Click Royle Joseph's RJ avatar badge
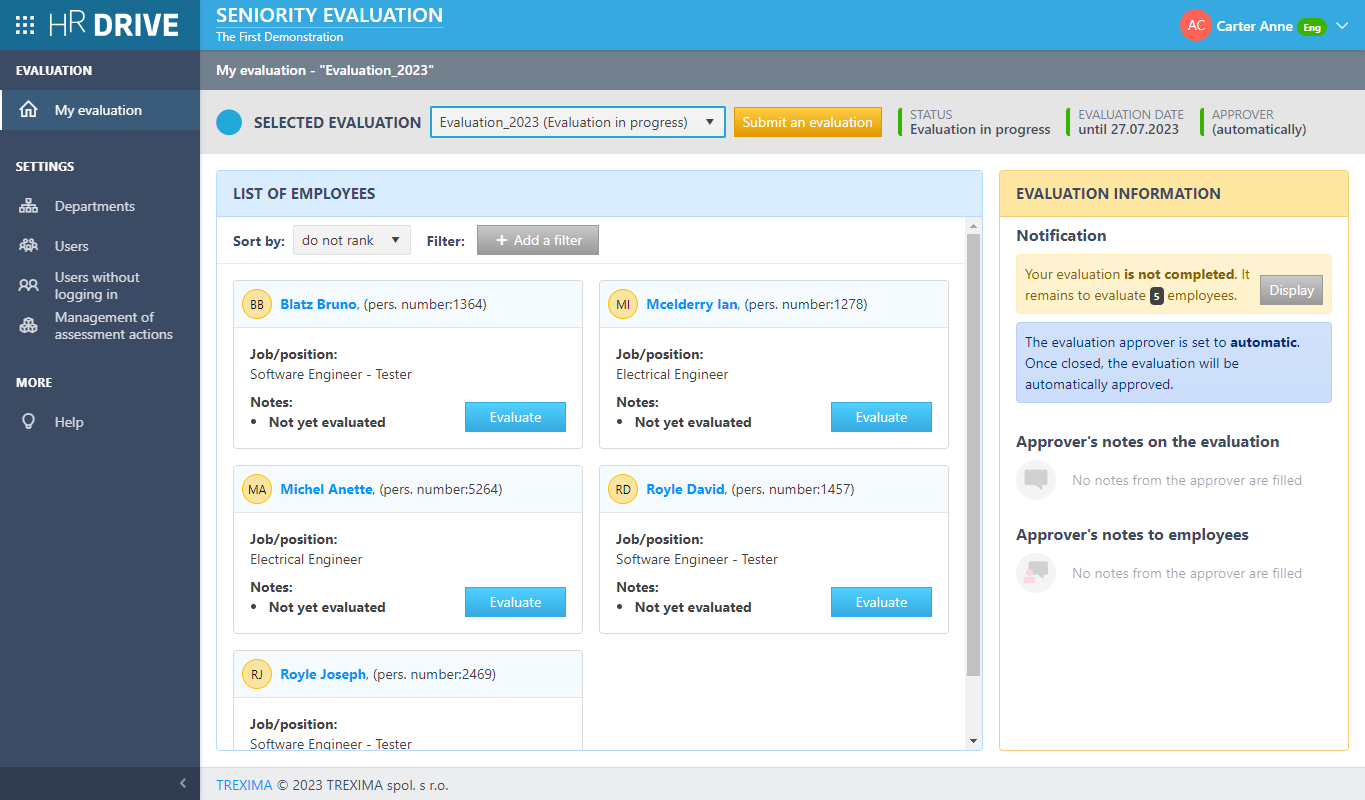This screenshot has width=1365, height=800. [256, 674]
